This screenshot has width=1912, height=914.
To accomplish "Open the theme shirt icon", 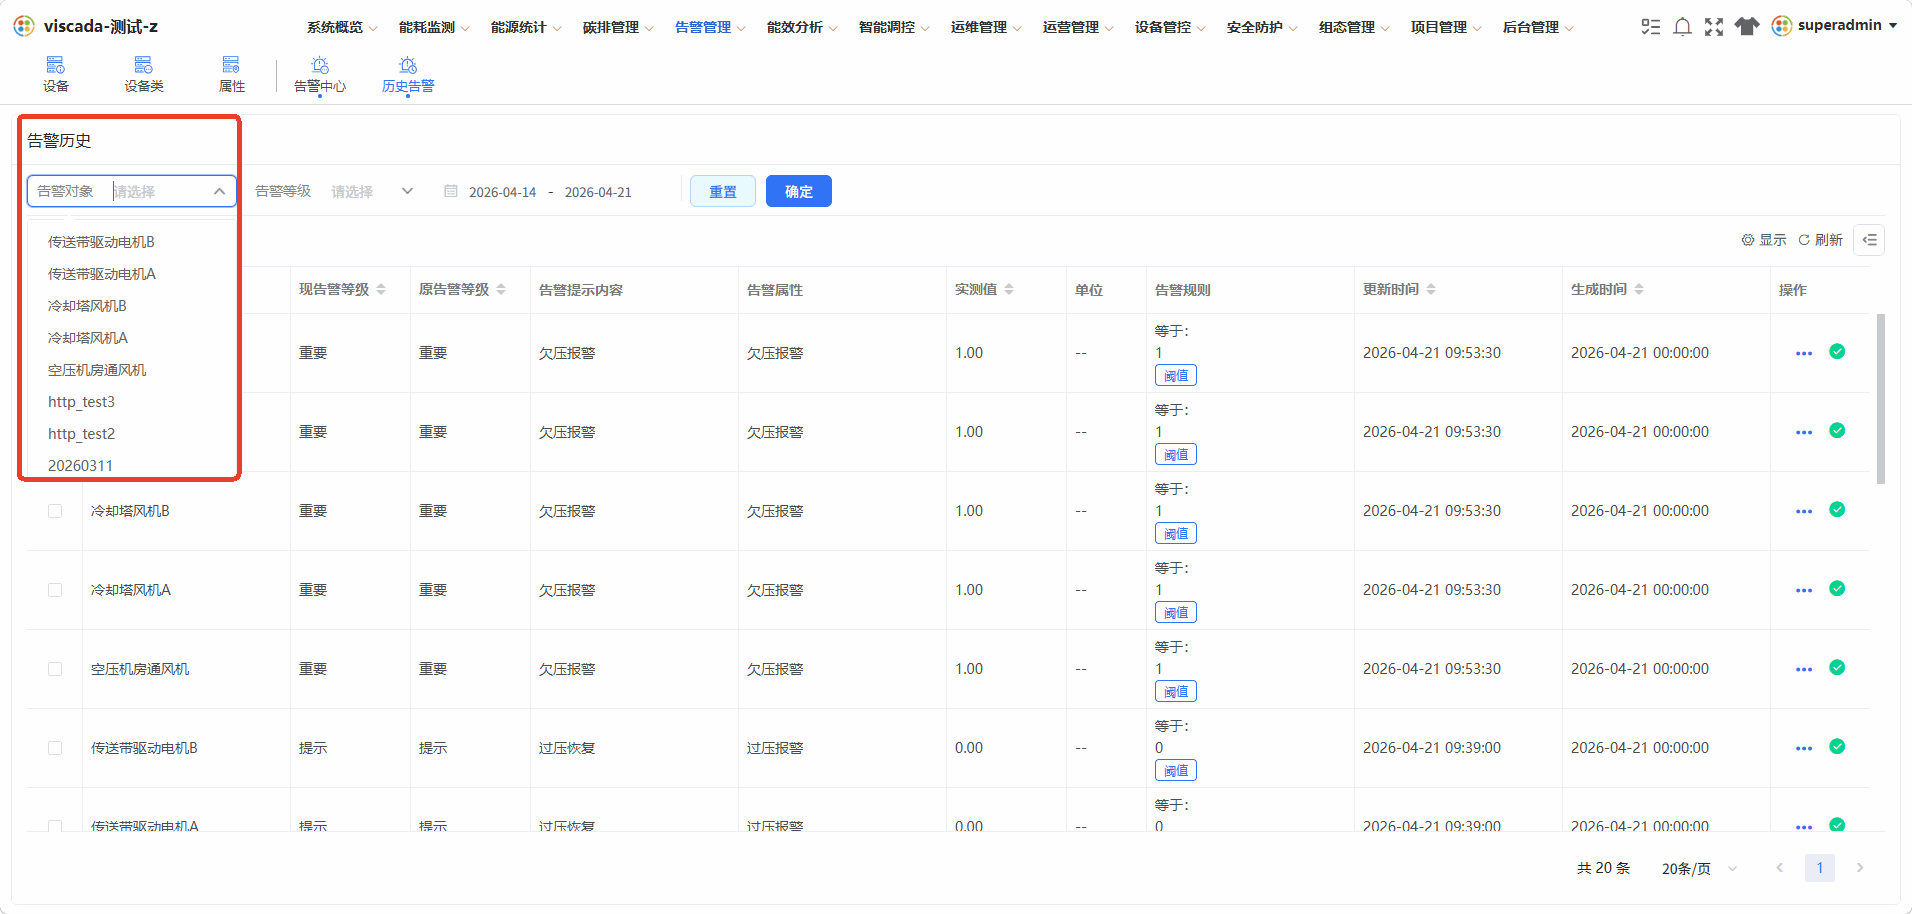I will coord(1747,27).
